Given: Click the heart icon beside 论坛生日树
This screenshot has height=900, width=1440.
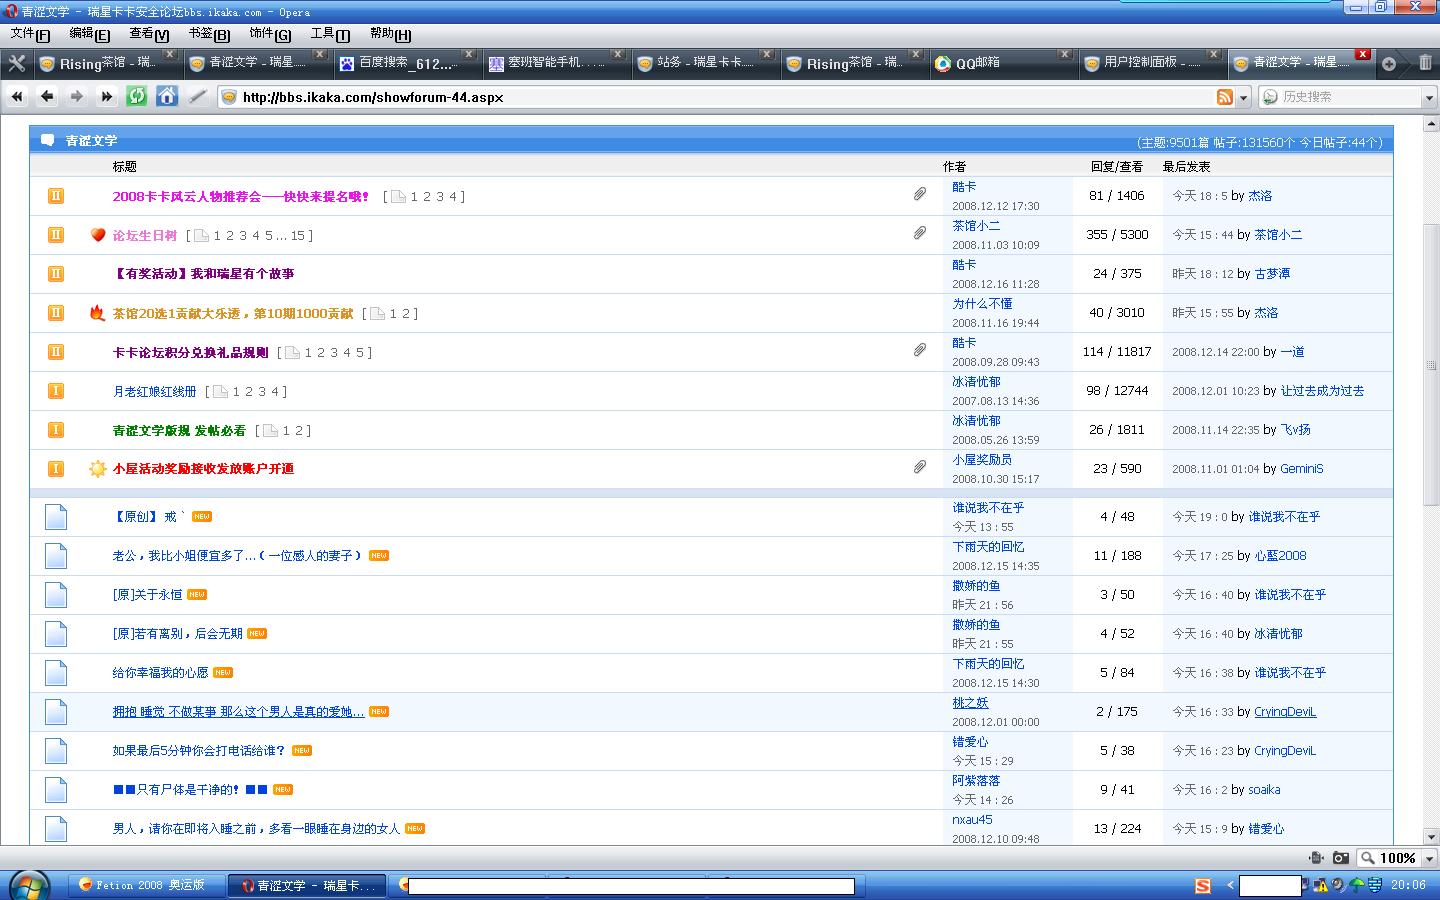Looking at the screenshot, I should coord(97,235).
